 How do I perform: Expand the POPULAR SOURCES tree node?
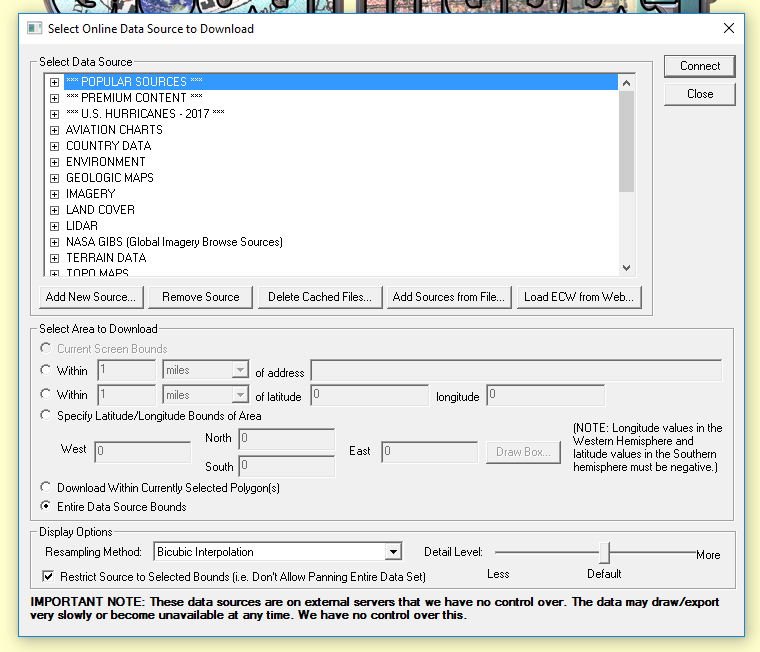[55, 82]
